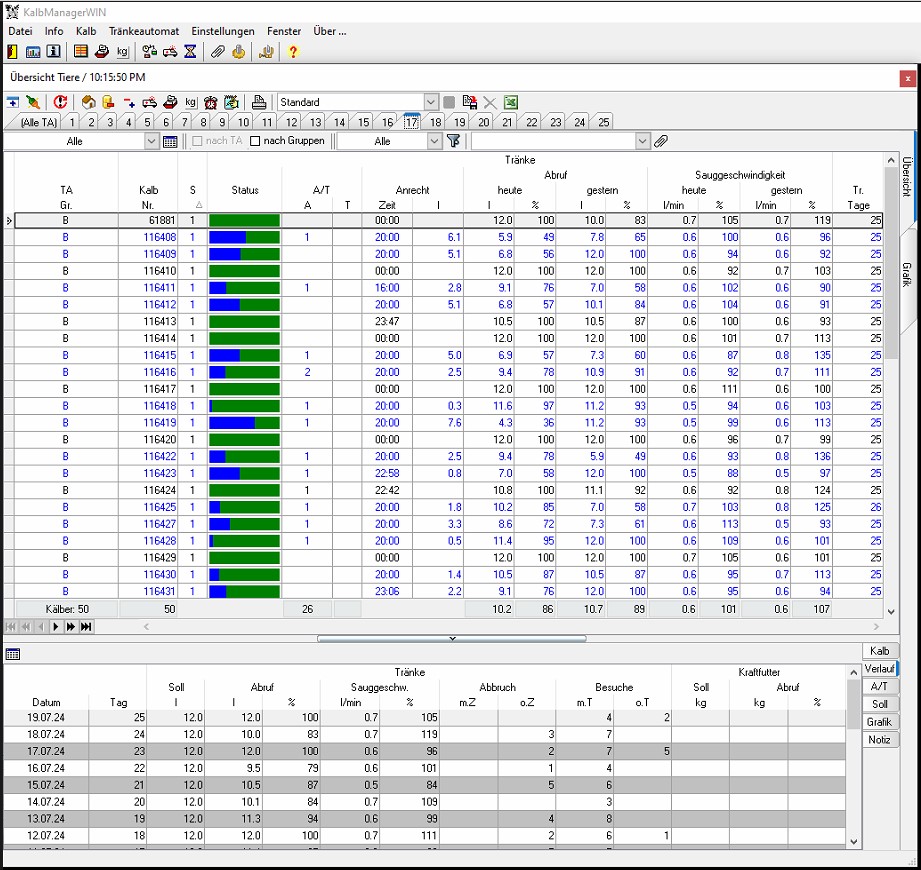Click the yellow question mark help icon
This screenshot has height=870, width=921.
[293, 52]
